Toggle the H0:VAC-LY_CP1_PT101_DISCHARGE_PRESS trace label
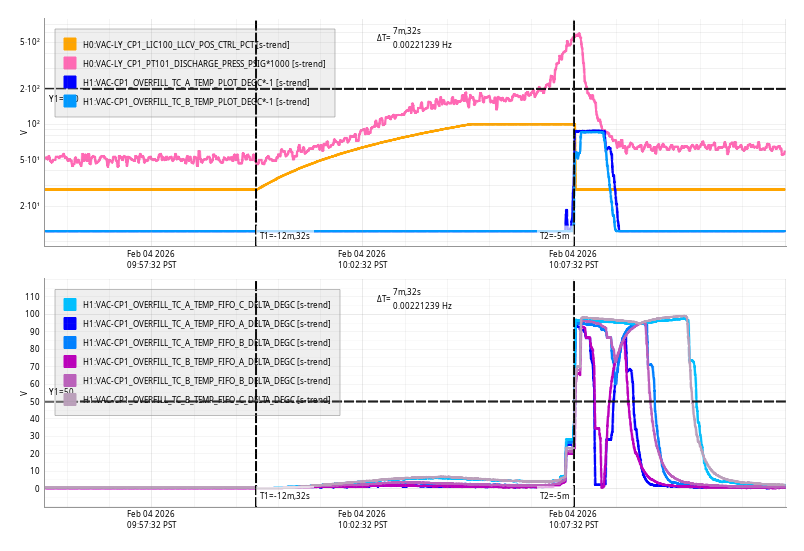 coord(203,64)
